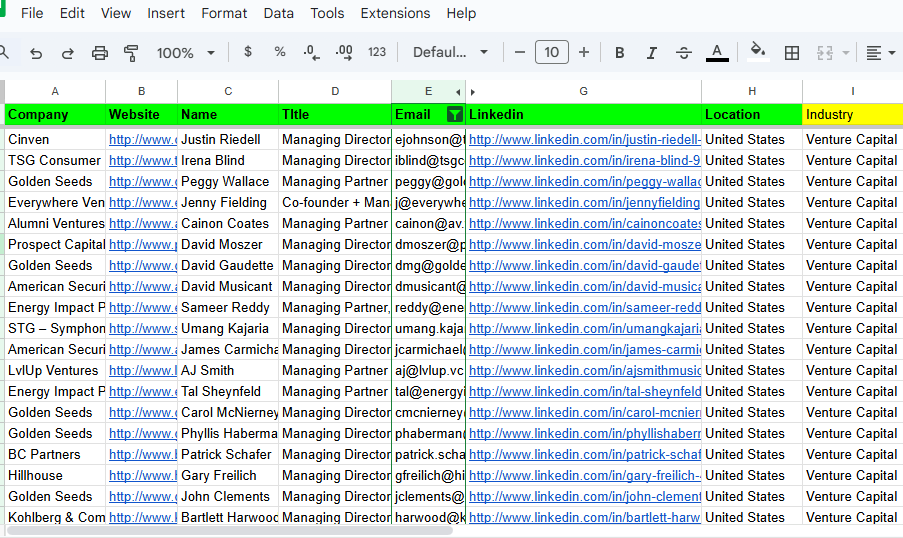Viewport: 903px width, 538px height.
Task: Open Tal Sheynfeld's LinkedIn link
Action: click(585, 392)
